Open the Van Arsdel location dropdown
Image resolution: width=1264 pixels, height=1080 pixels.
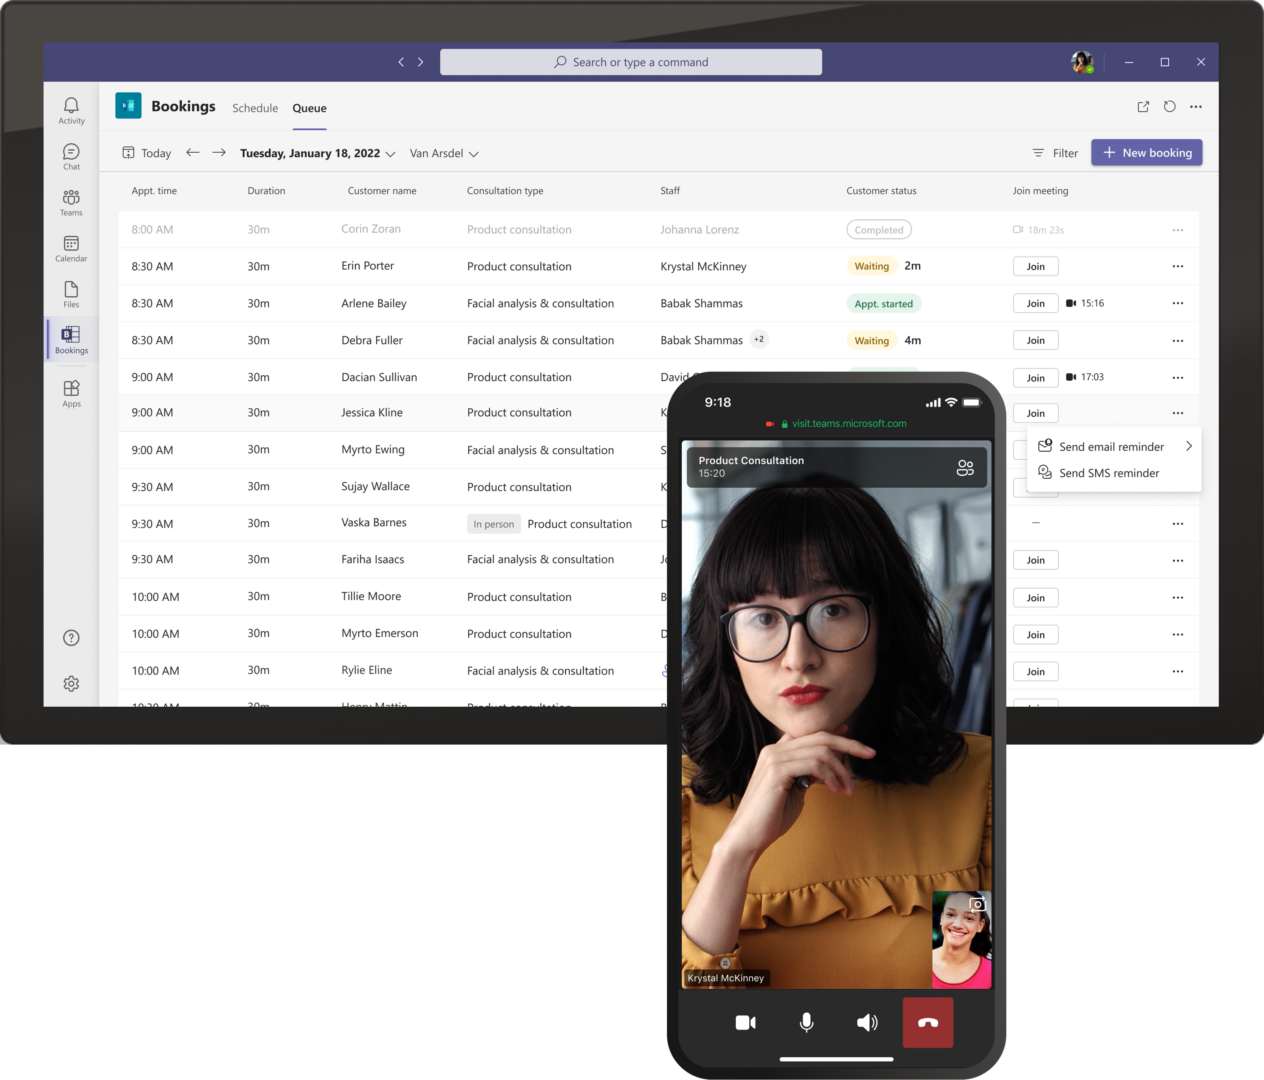[444, 153]
